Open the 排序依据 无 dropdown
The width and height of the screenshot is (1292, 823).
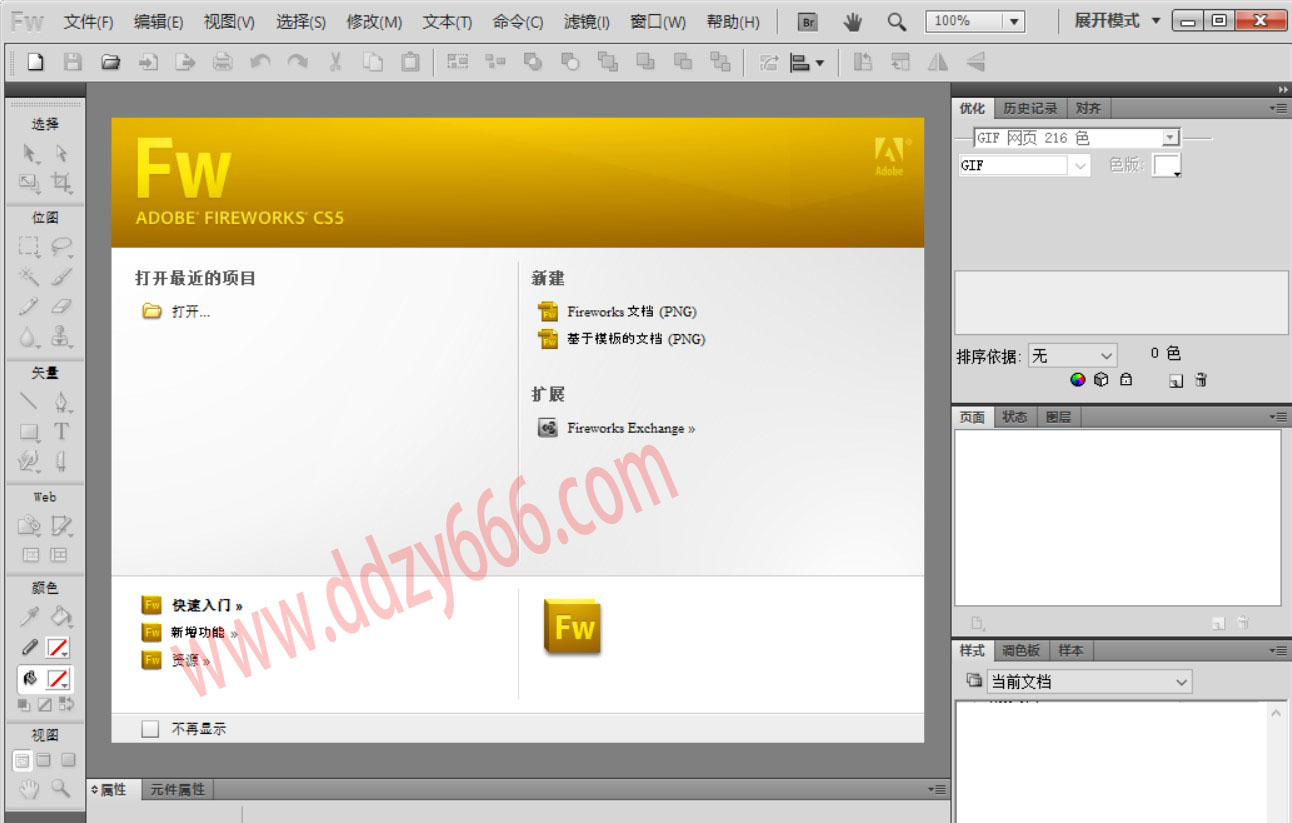tap(1072, 355)
